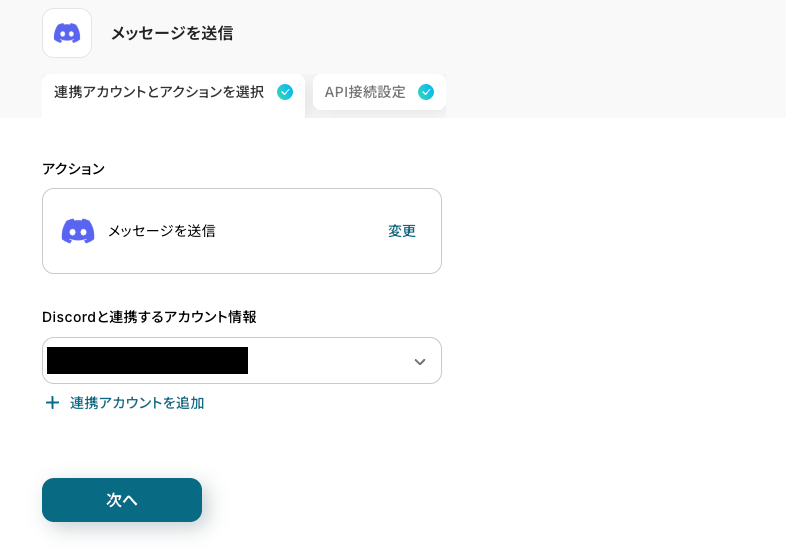Click the 変更 link to change the action
This screenshot has height=556, width=786.
click(x=402, y=231)
